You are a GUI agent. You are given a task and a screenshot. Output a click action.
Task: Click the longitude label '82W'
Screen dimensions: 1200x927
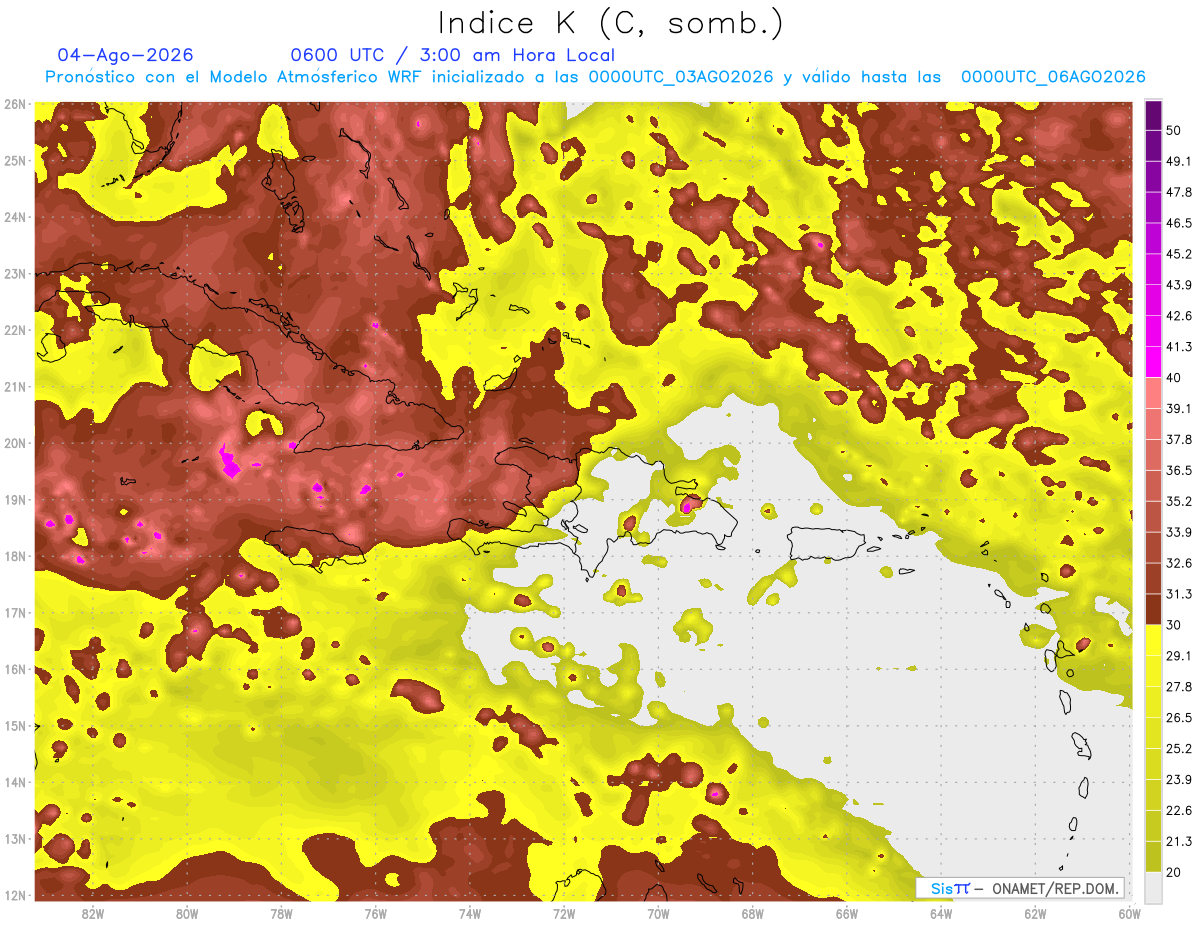coord(93,913)
